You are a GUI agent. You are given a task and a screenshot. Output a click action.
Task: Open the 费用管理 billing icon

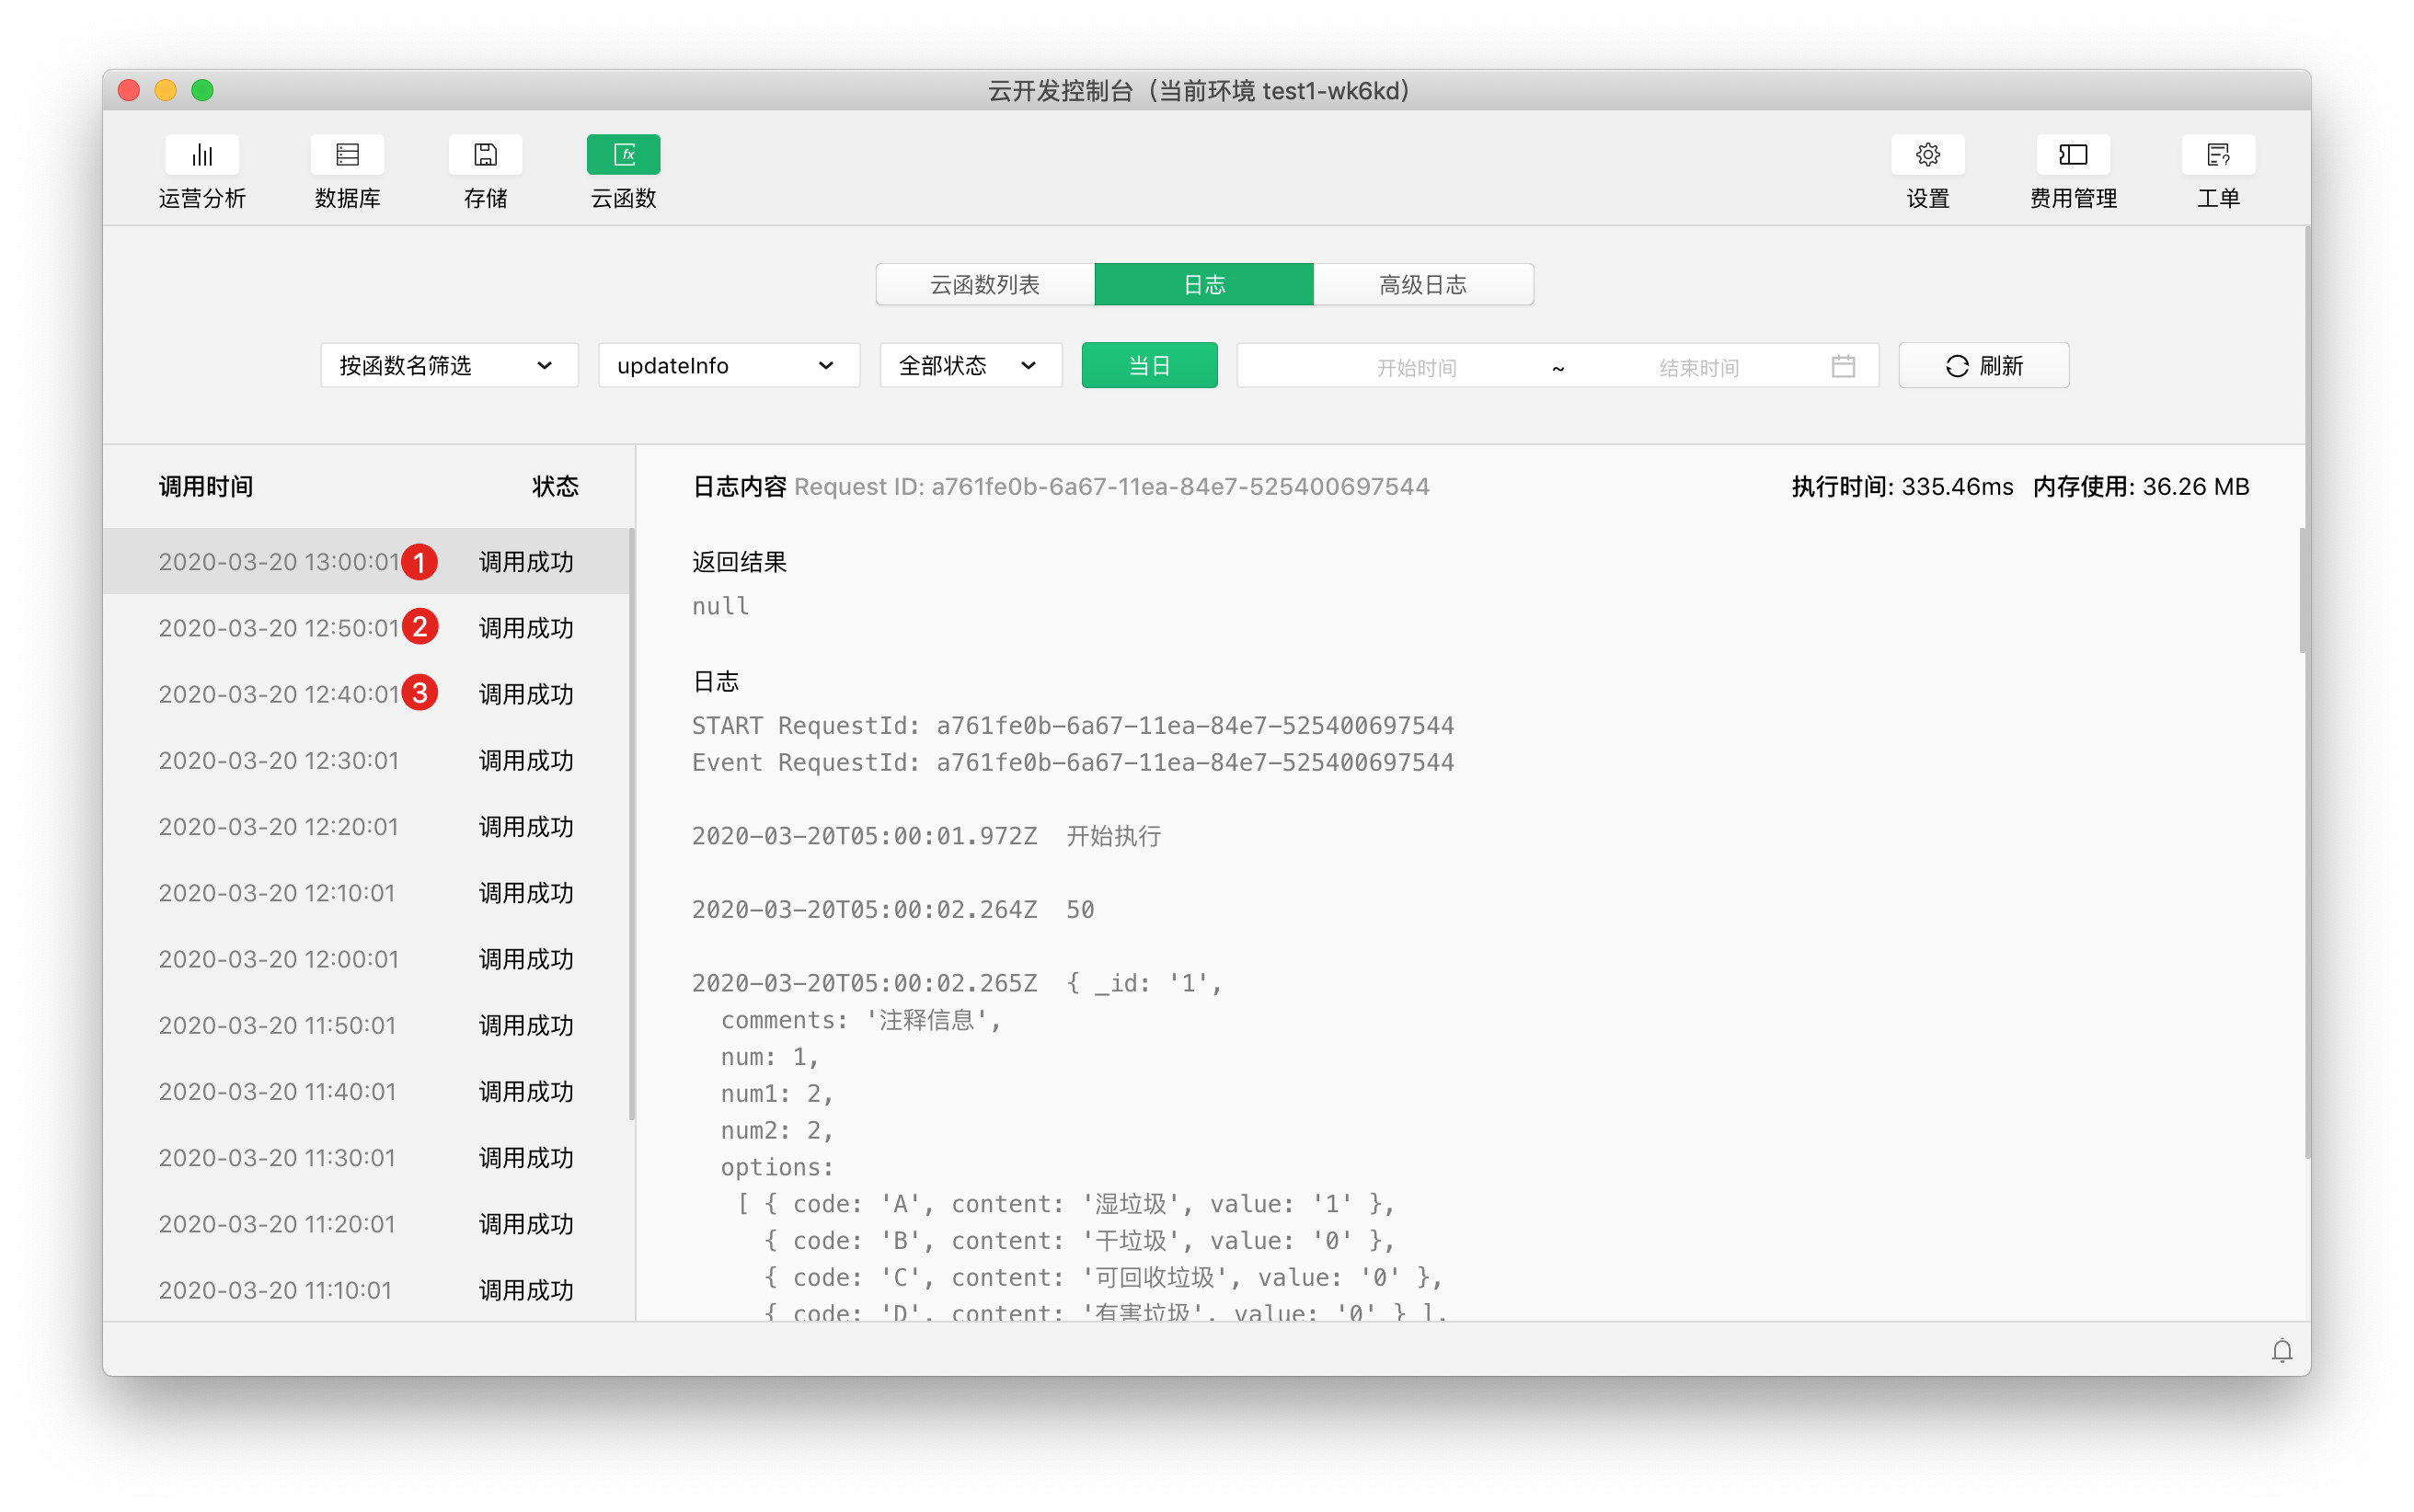pos(2072,155)
